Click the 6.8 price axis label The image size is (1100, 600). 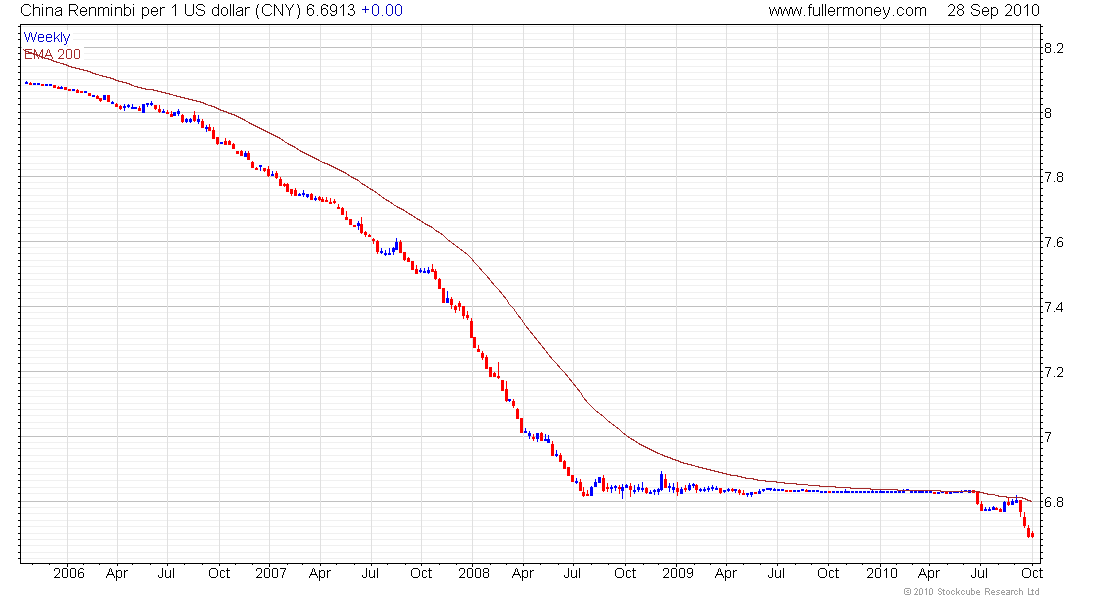[1054, 502]
